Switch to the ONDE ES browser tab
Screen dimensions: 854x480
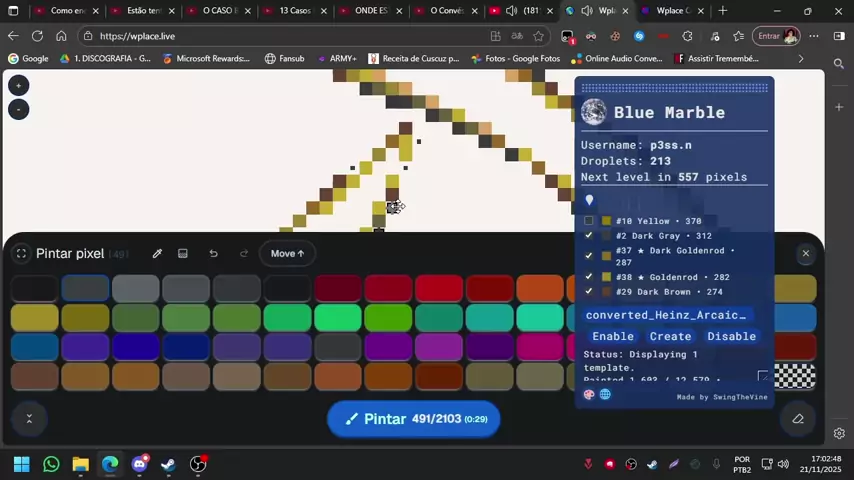[364, 11]
